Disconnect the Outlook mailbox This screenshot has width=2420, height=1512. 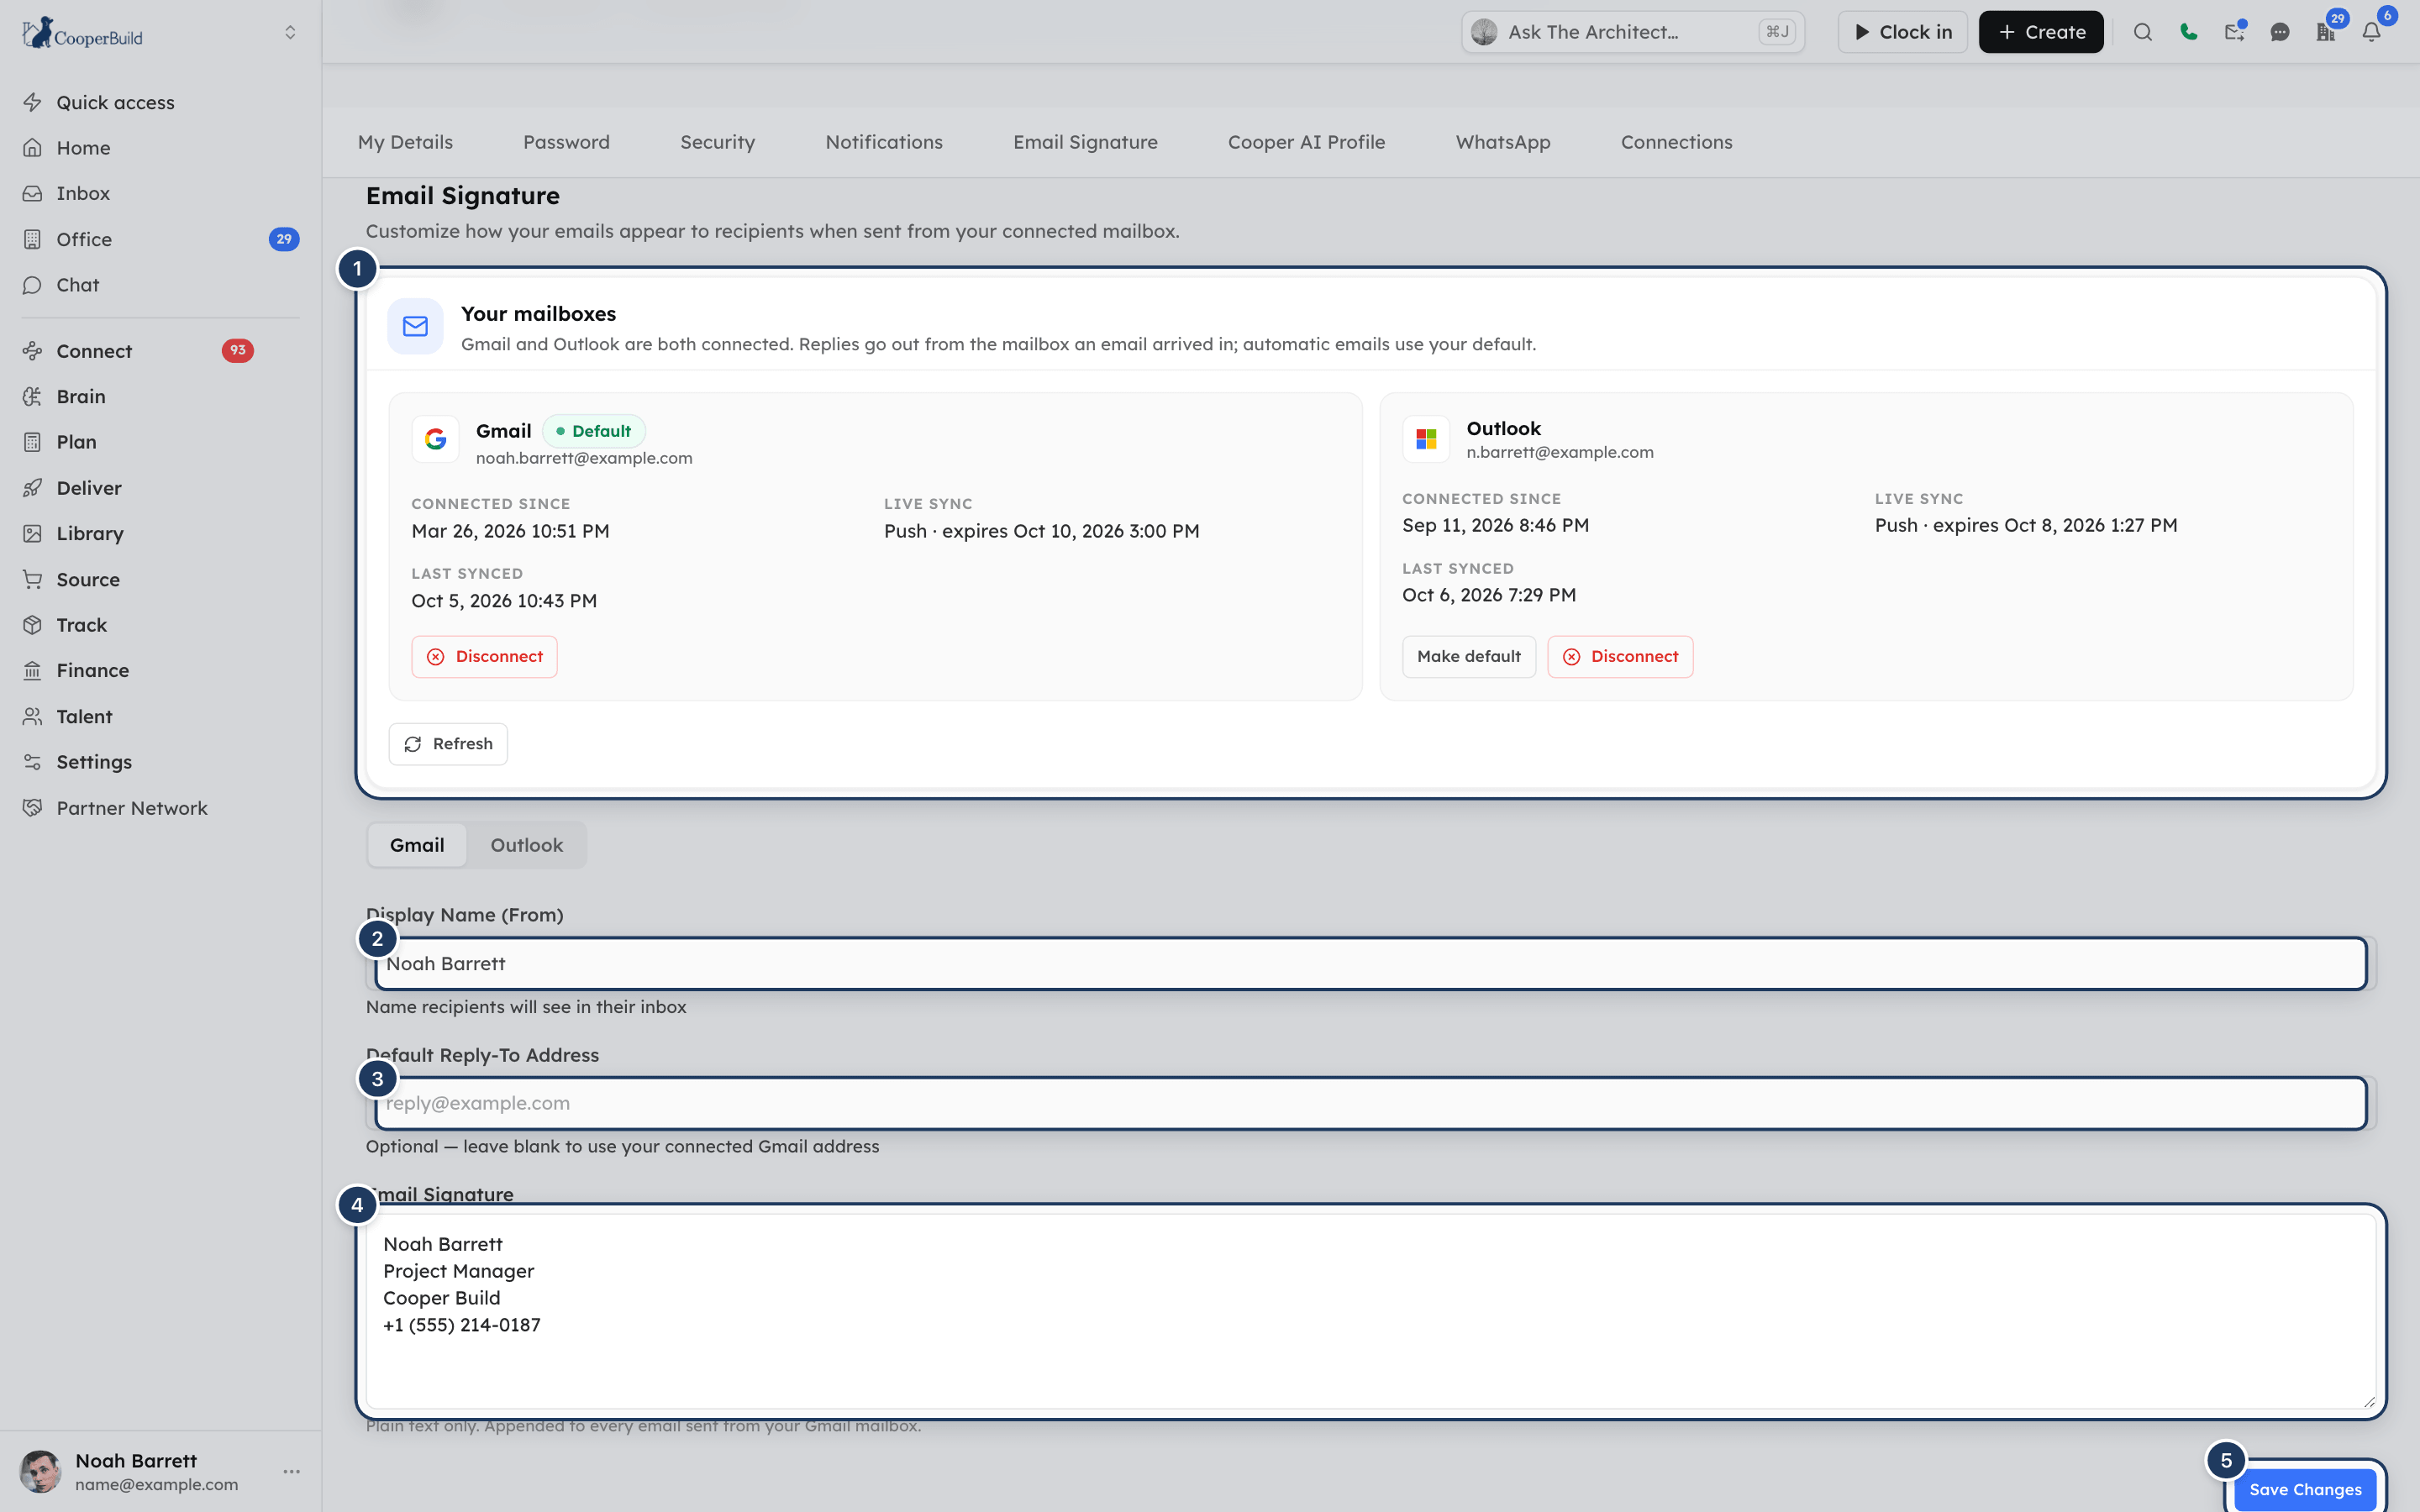1620,657
